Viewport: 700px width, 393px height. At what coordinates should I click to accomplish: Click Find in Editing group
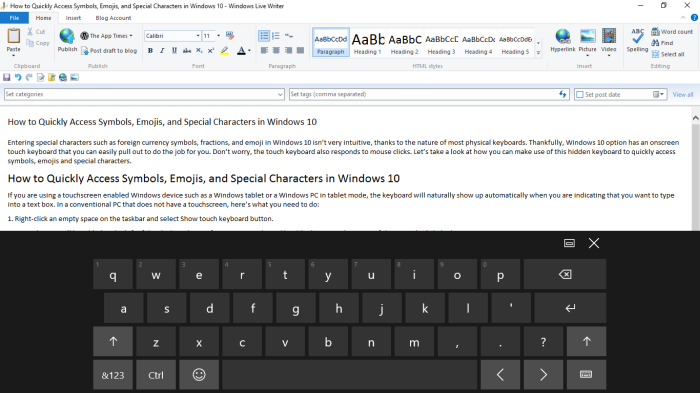point(662,43)
